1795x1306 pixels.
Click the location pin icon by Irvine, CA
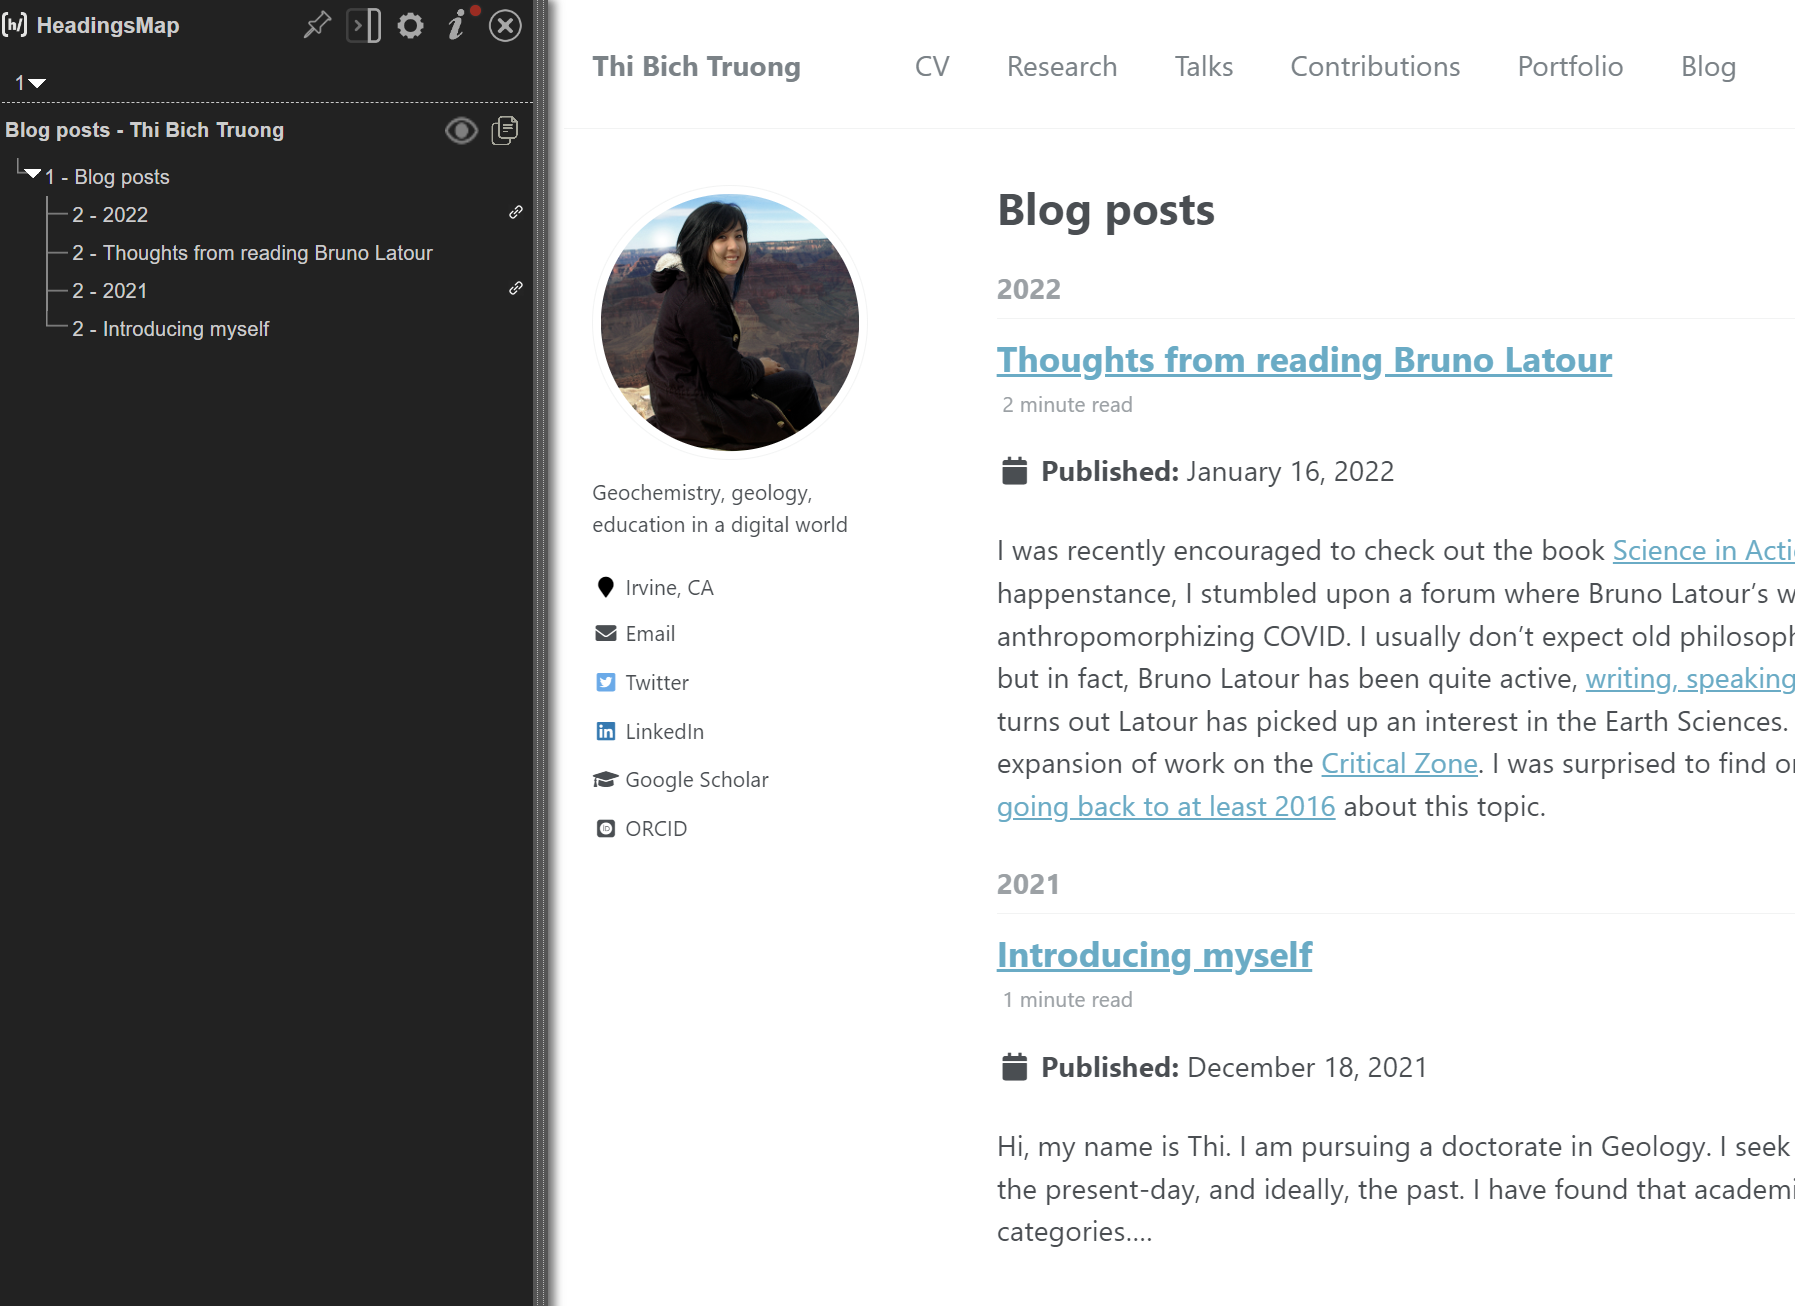tap(605, 587)
